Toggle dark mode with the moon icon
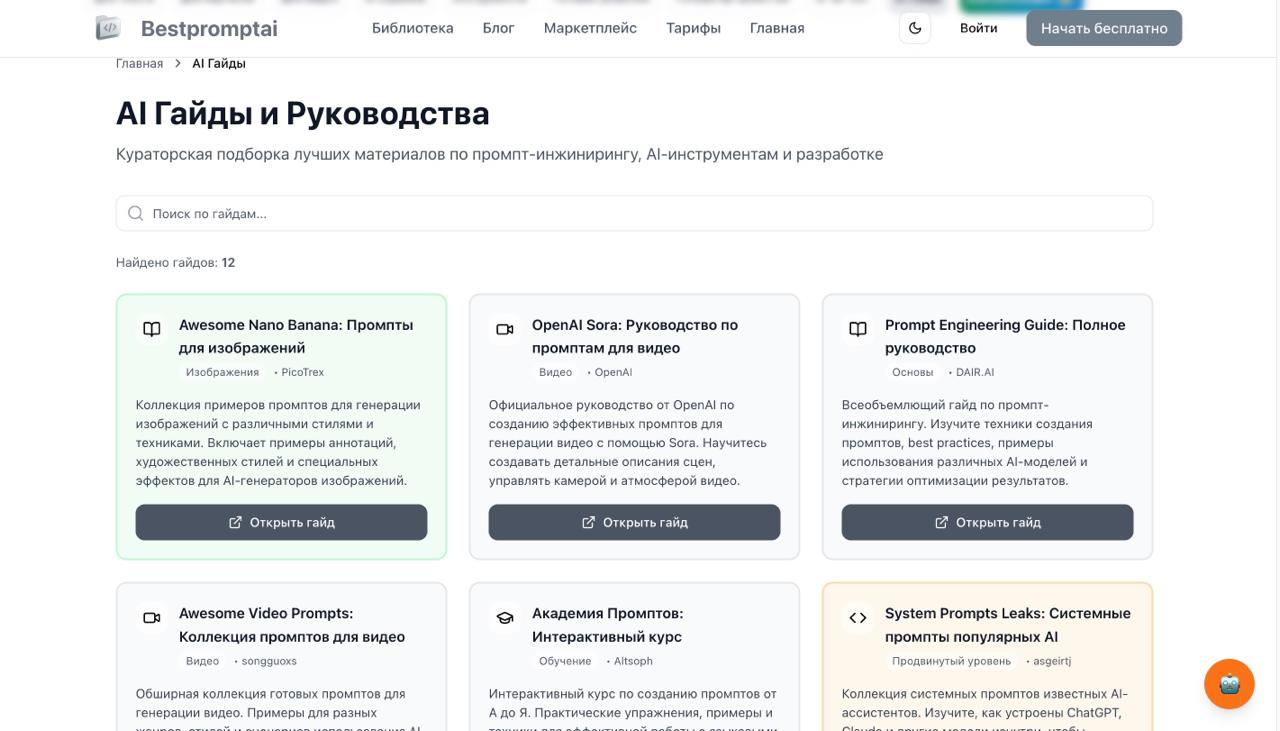 point(914,28)
